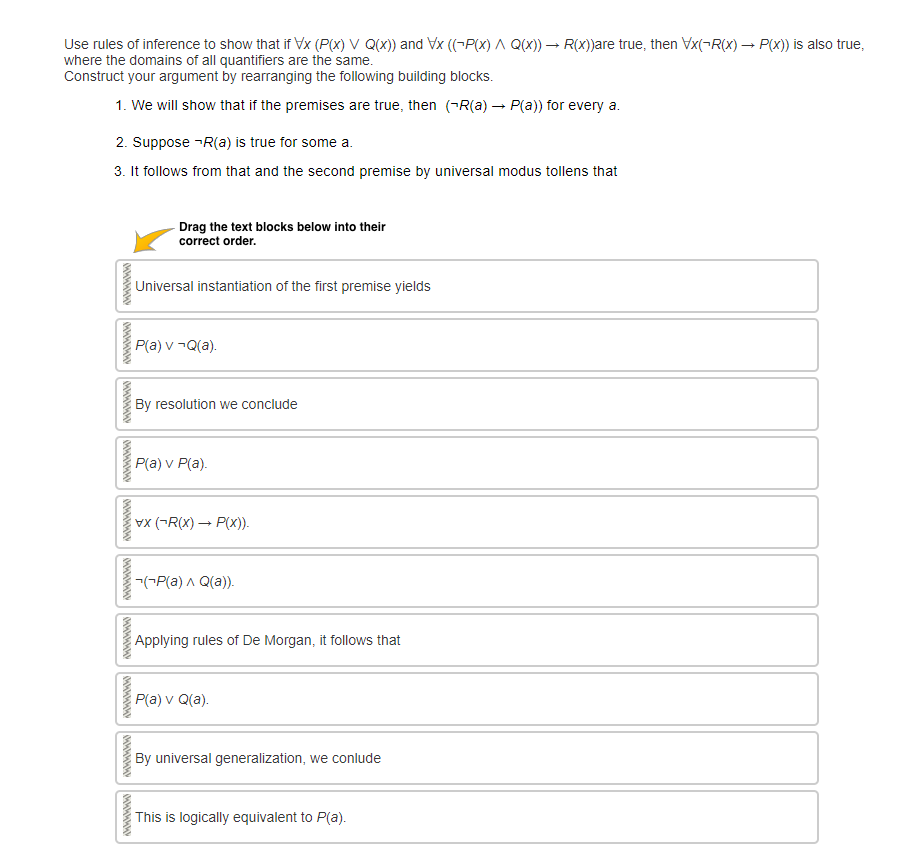Select the 'P(a) ∨ ¬Q(a)' text block
The image size is (903, 858).
[467, 345]
